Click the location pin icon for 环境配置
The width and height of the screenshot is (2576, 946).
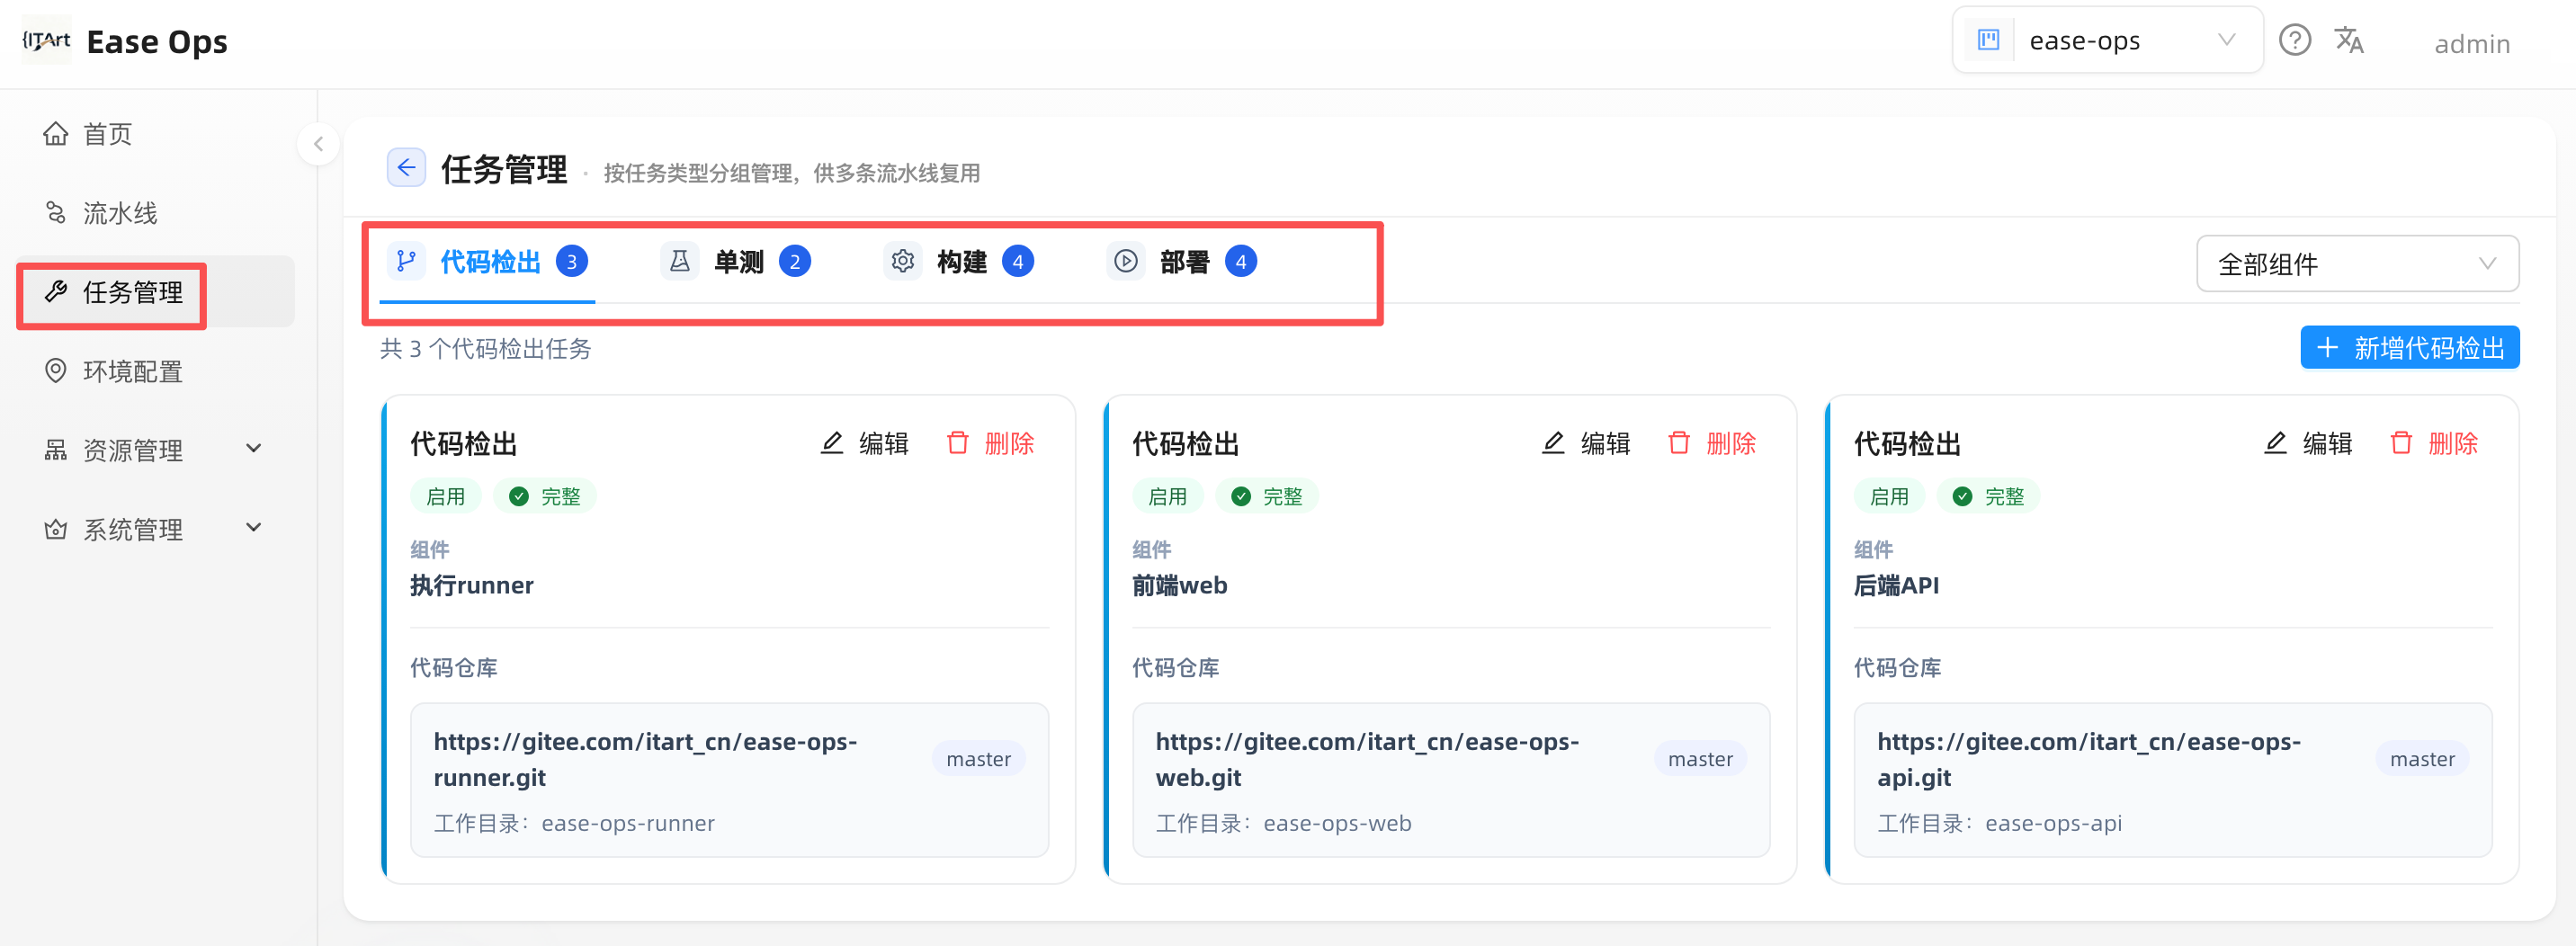click(x=56, y=371)
